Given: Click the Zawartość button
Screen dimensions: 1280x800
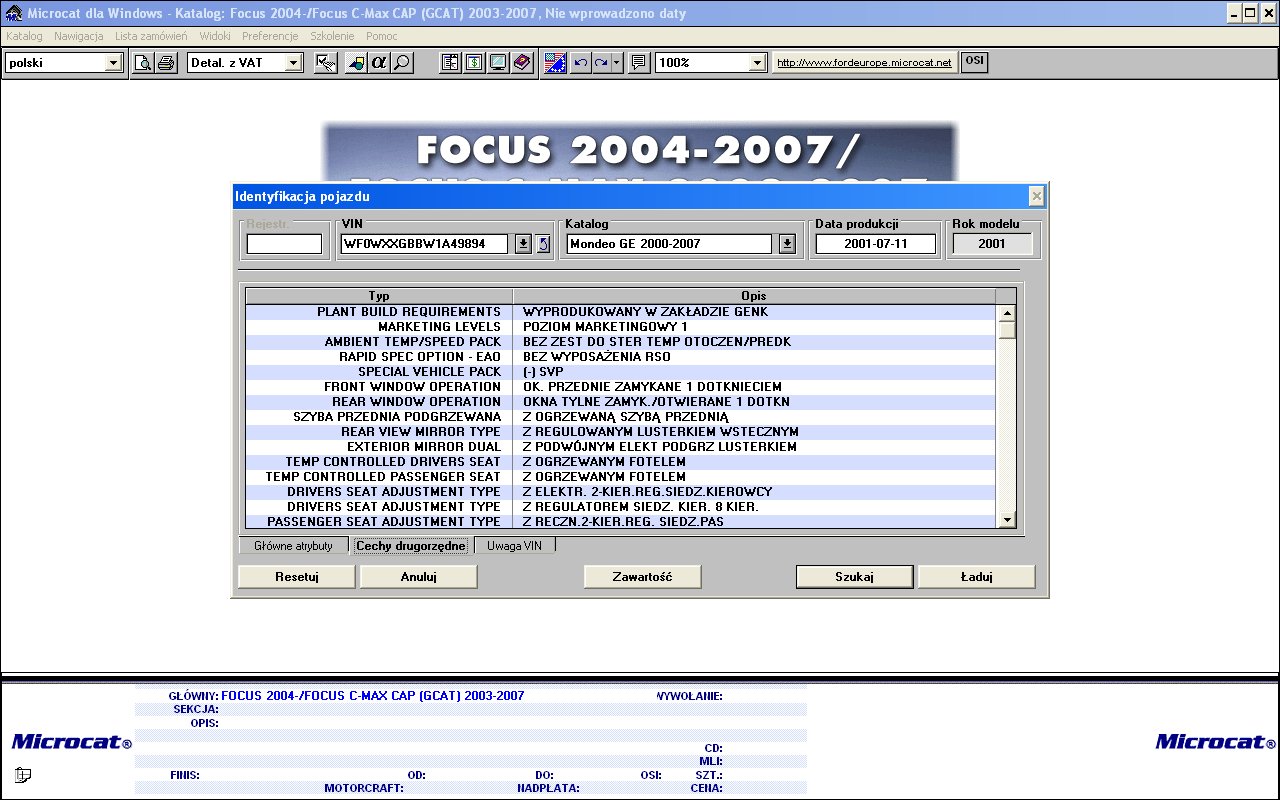Looking at the screenshot, I should (x=642, y=577).
